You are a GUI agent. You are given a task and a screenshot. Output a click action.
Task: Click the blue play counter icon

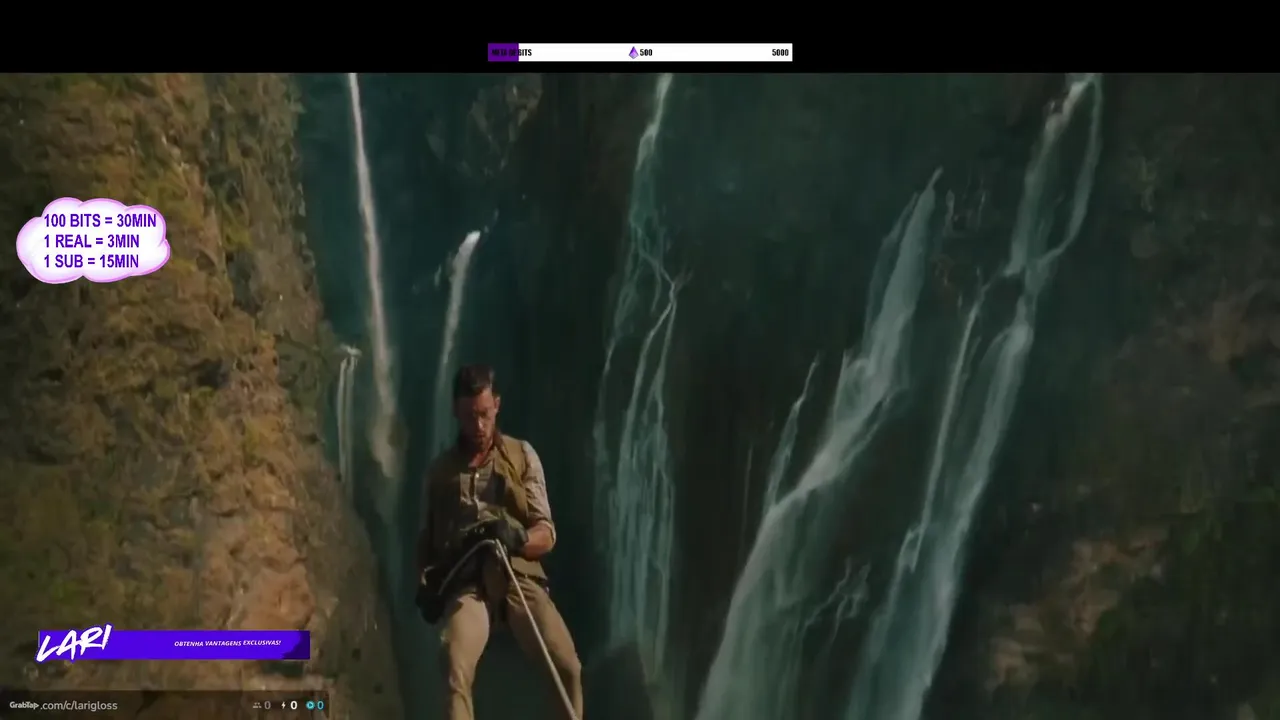pyautogui.click(x=310, y=706)
